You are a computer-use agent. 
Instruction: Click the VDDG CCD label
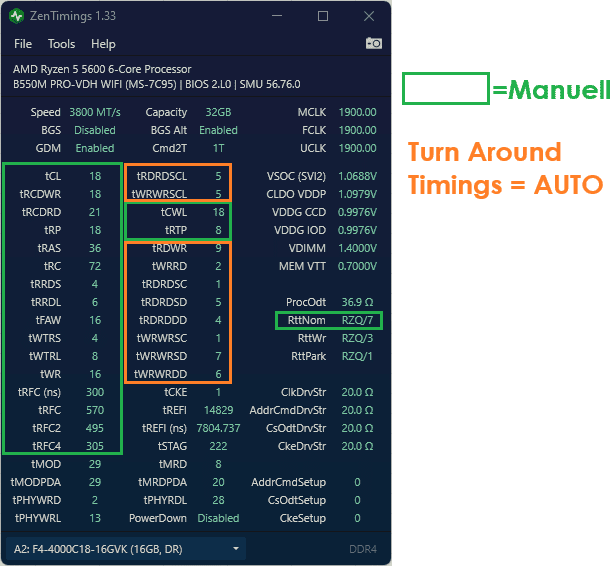[x=299, y=212]
